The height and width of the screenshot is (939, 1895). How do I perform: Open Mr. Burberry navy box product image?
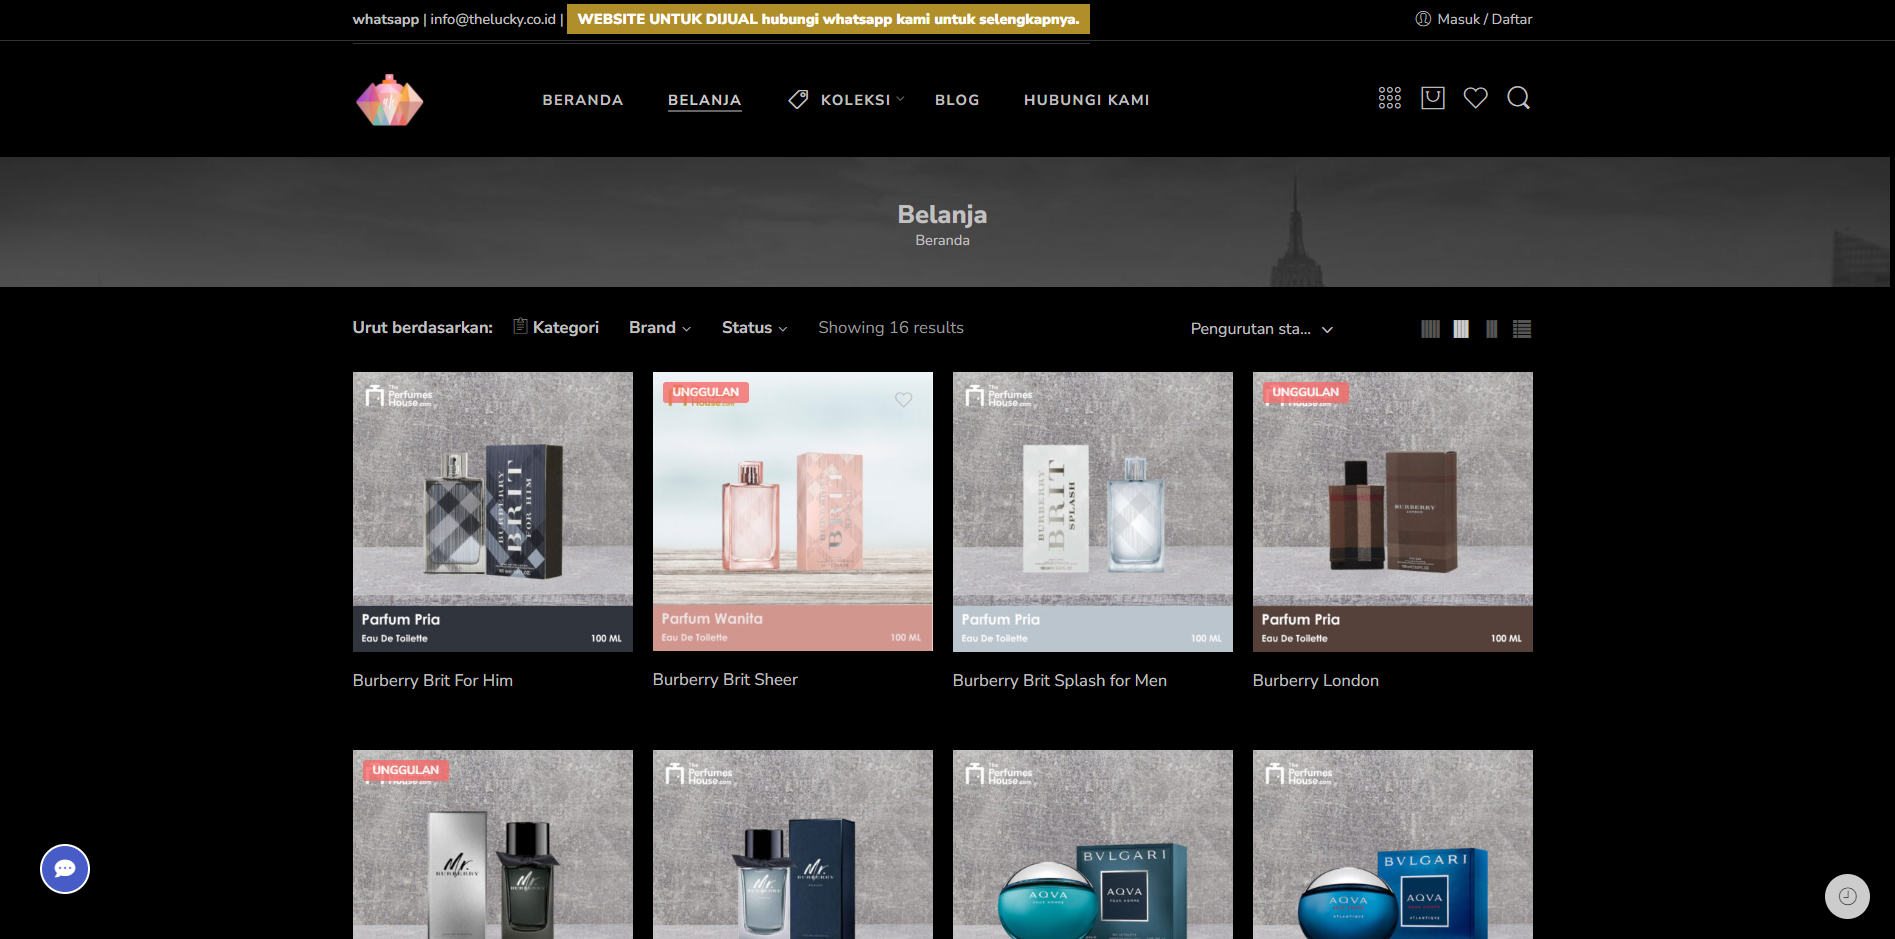(793, 845)
